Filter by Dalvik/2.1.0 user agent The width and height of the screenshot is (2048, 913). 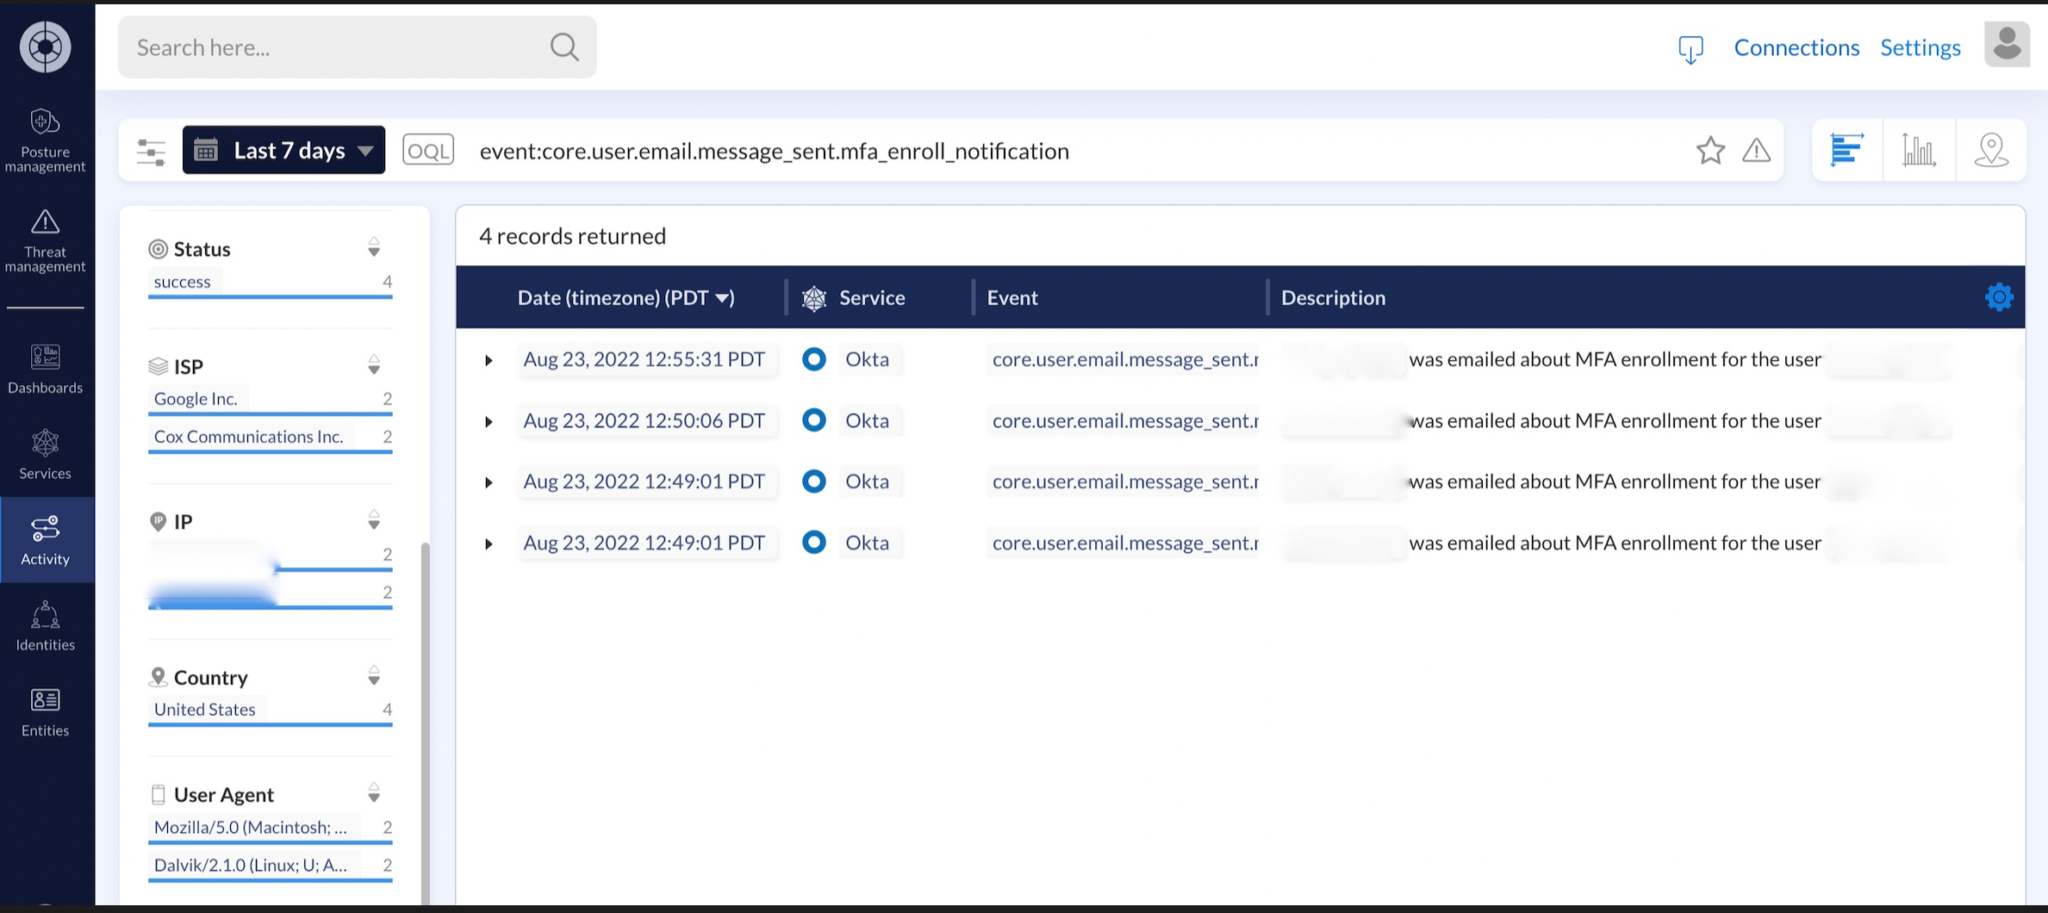pos(251,865)
